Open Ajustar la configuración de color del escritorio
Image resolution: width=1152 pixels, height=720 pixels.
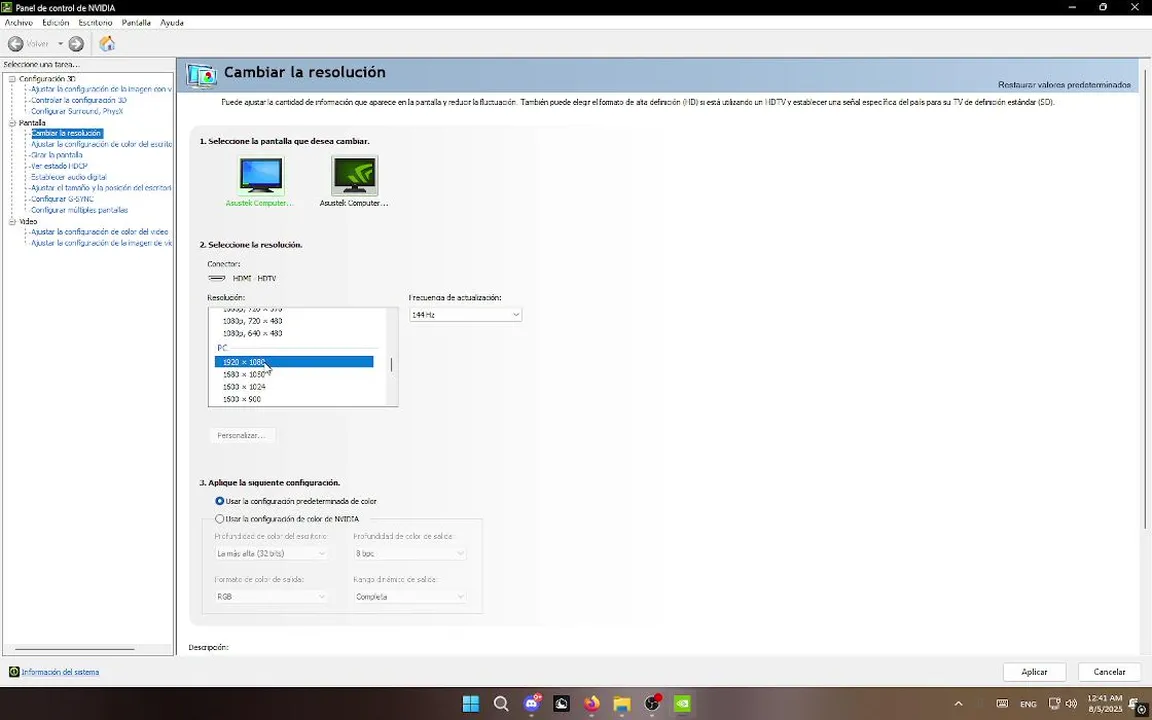(101, 144)
